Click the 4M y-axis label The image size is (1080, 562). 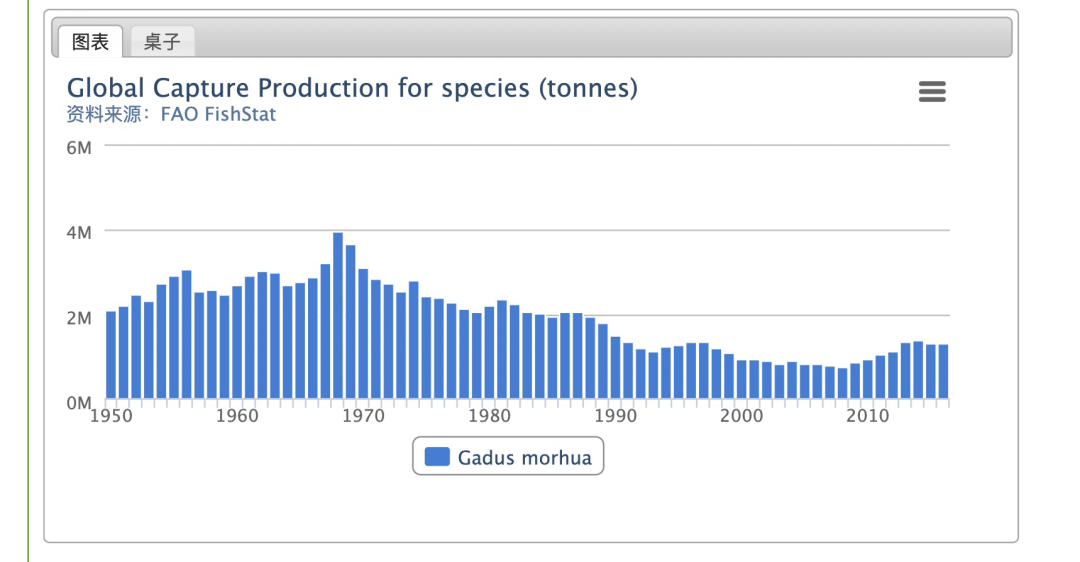[x=79, y=233]
